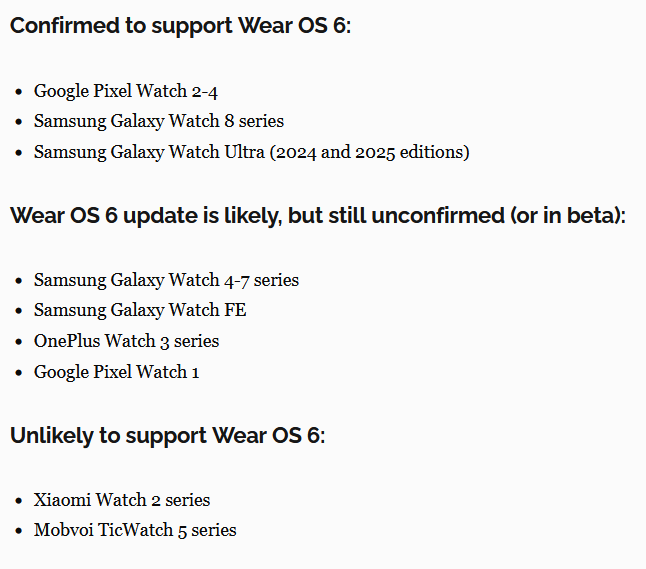This screenshot has height=569, width=646.
Task: Select the Samsung Galaxy Watch 4-7 series item
Action: coord(166,280)
